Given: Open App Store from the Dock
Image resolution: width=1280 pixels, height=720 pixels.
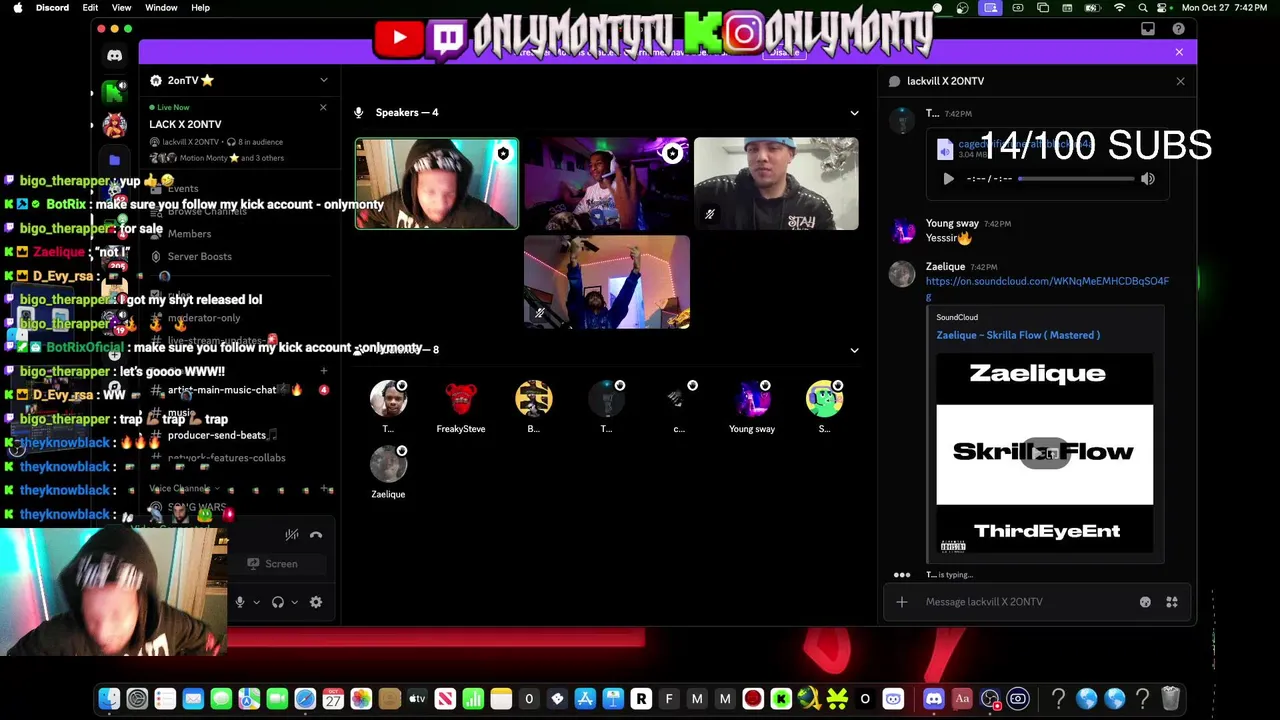Looking at the screenshot, I should pyautogui.click(x=585, y=699).
